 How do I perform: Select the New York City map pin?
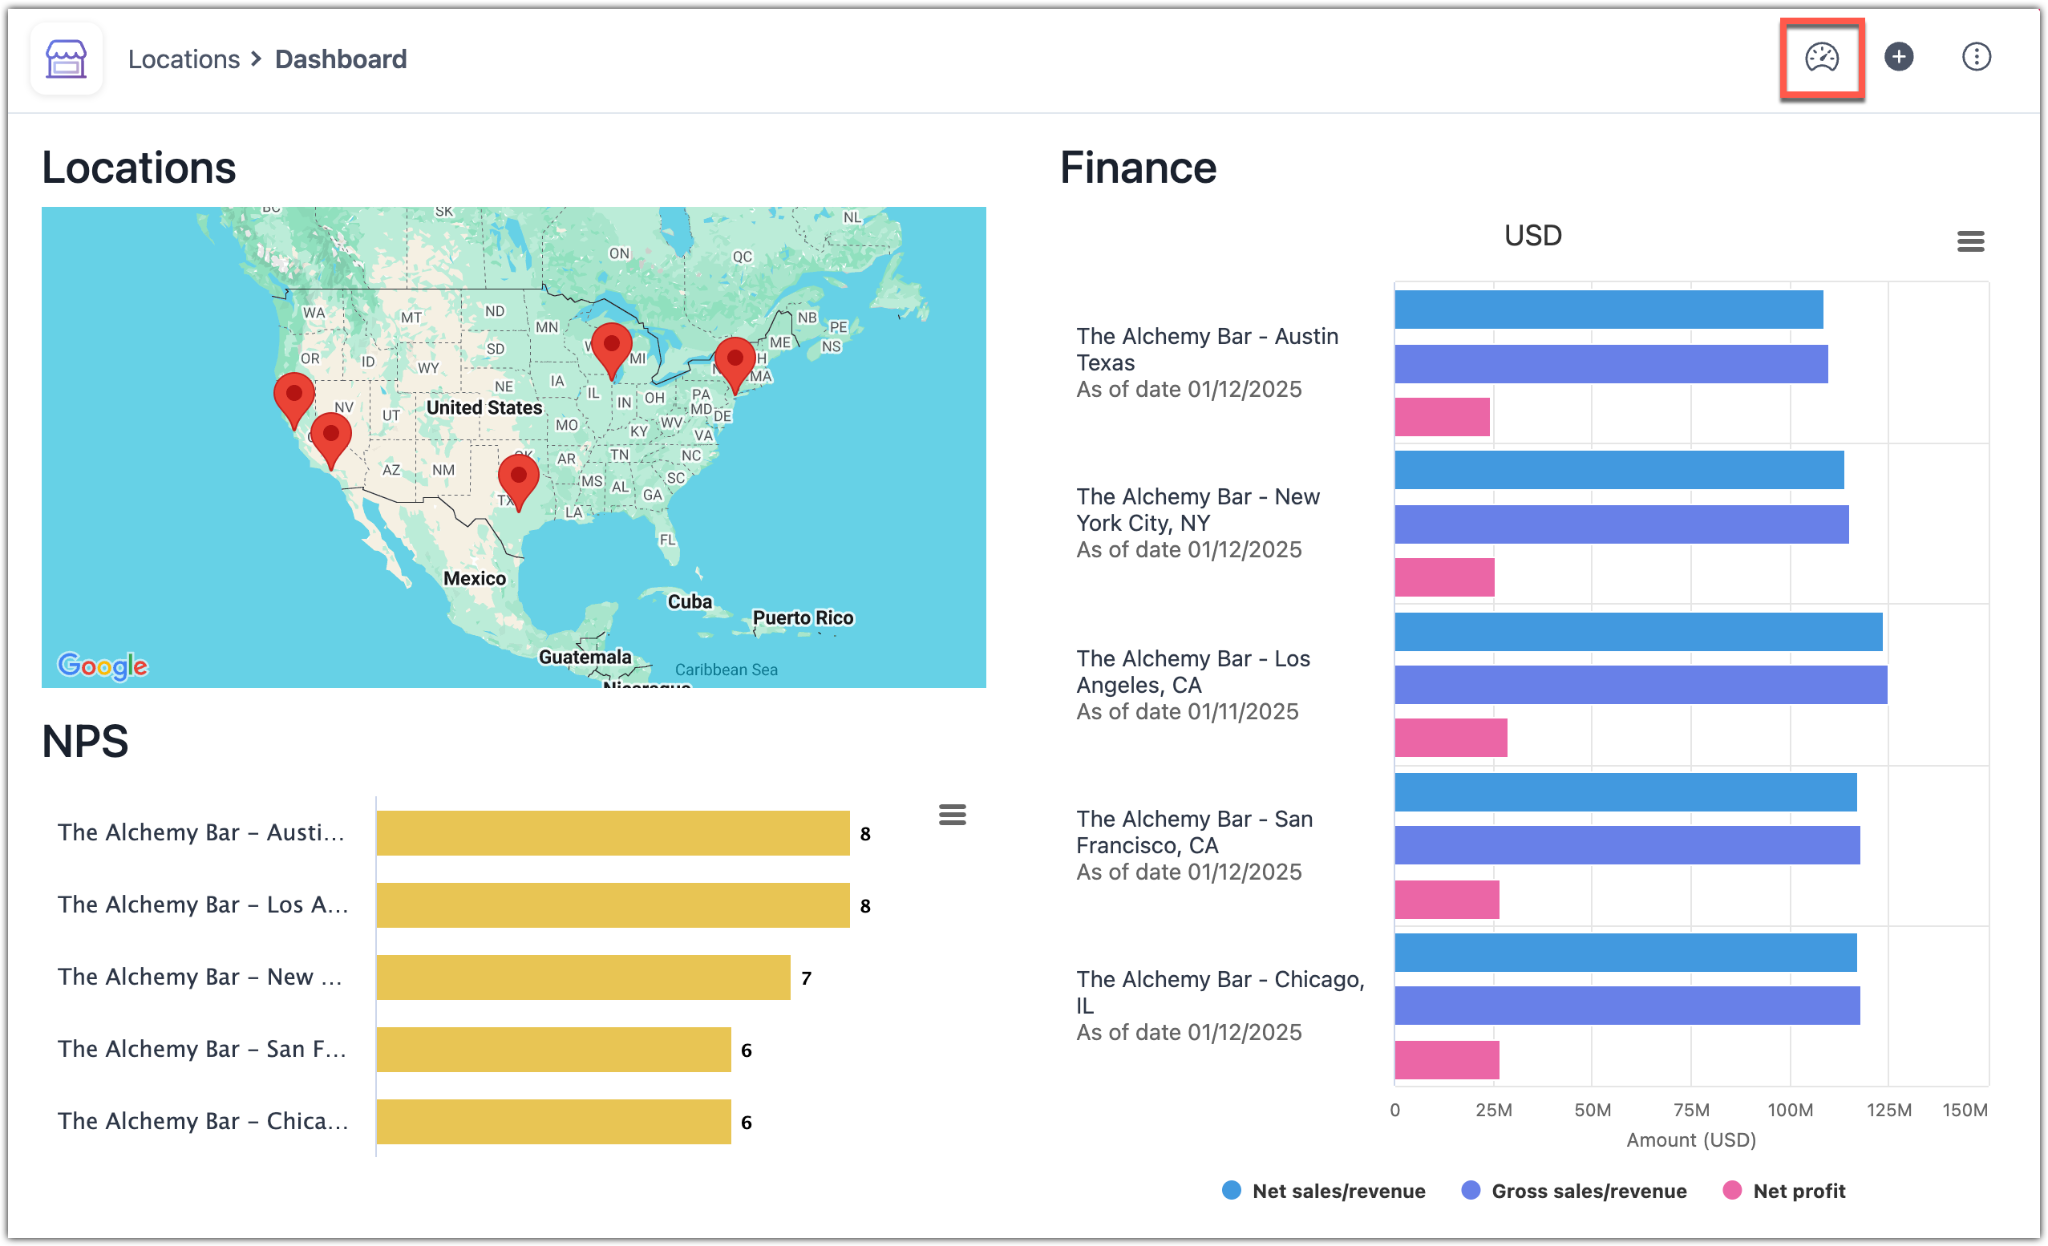click(x=735, y=365)
